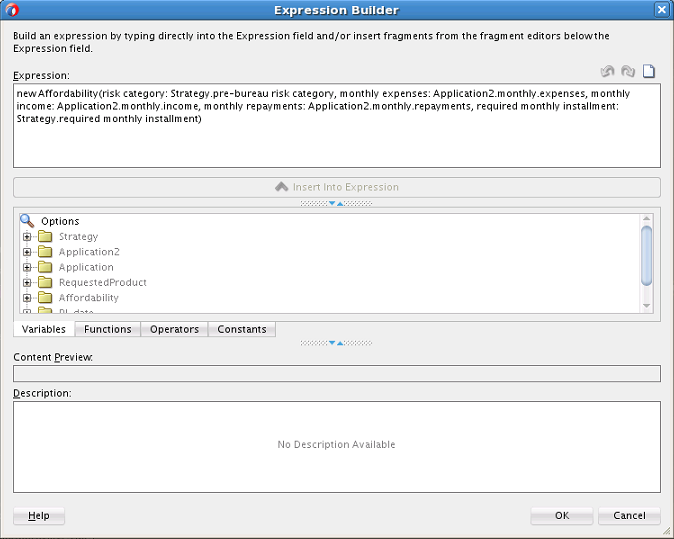
Task: Click the Undo icon above the Expression field
Action: [607, 71]
